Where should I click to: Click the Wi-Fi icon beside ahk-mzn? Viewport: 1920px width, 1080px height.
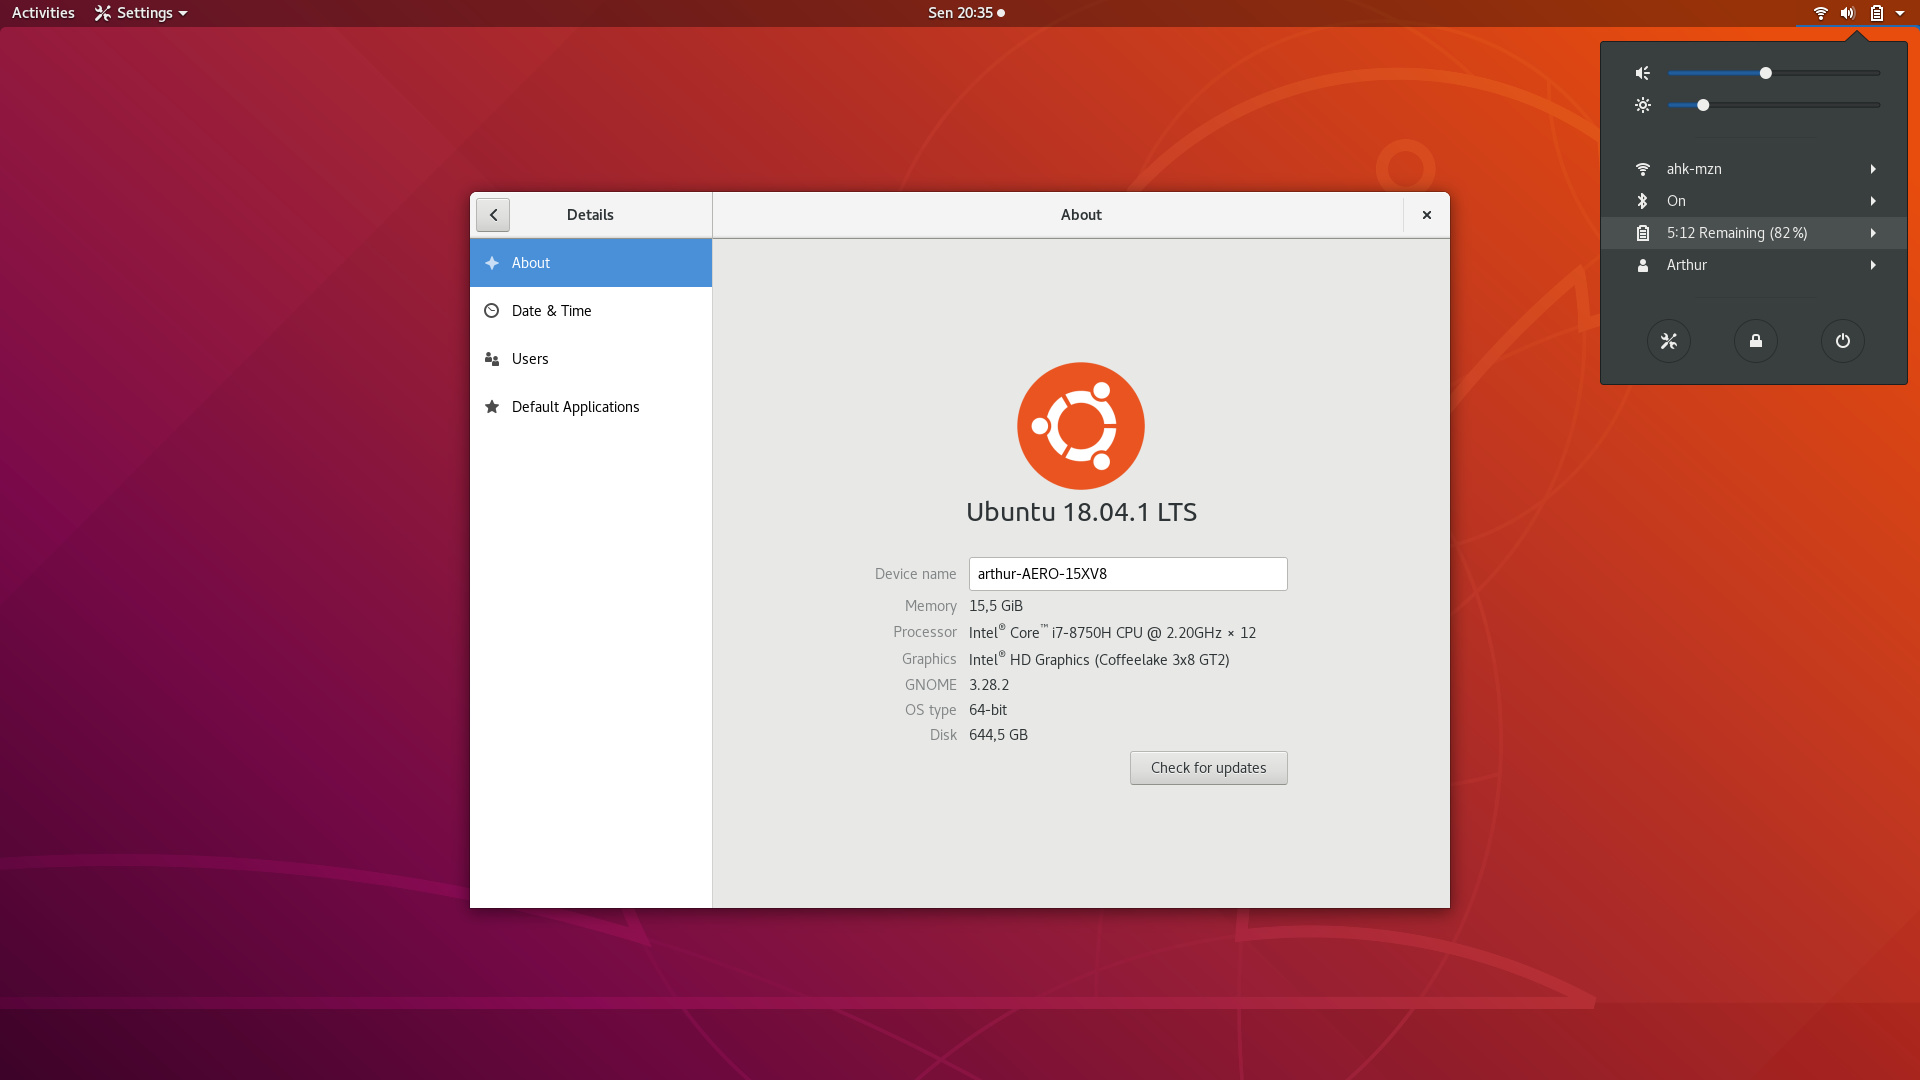point(1642,169)
